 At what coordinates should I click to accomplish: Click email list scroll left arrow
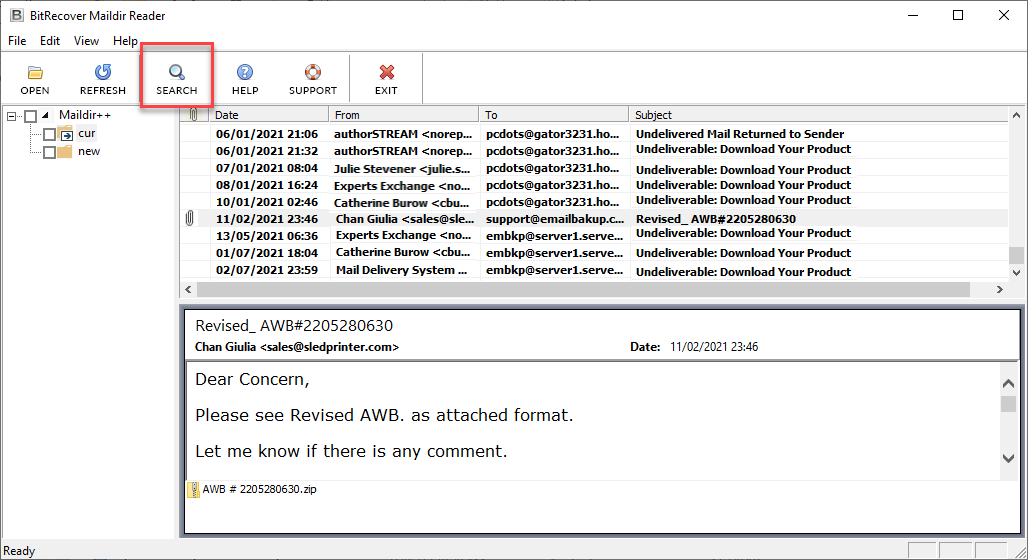pos(189,289)
